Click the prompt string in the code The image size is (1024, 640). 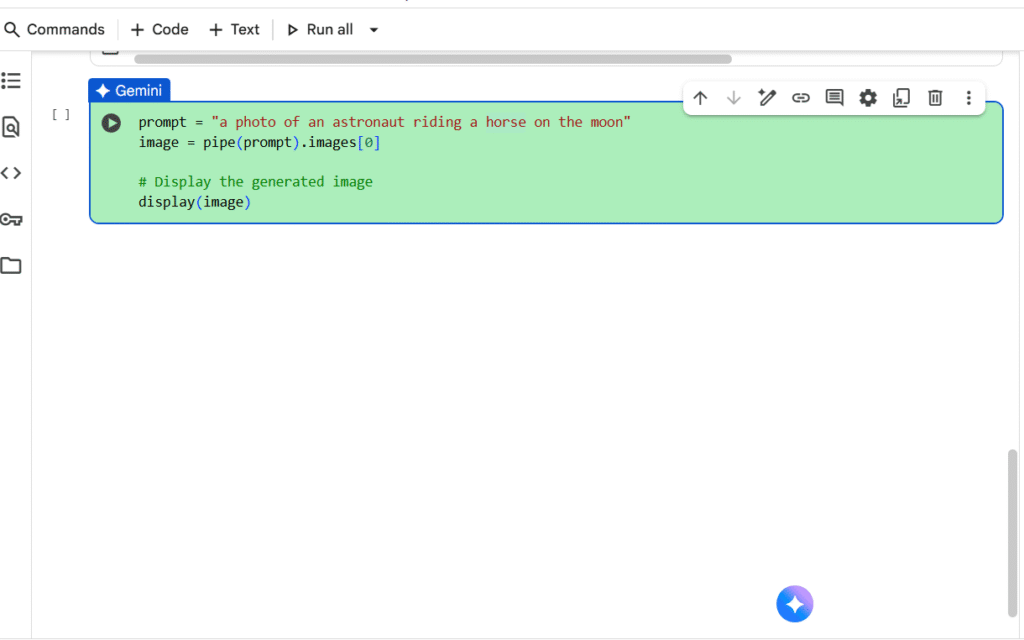[421, 122]
